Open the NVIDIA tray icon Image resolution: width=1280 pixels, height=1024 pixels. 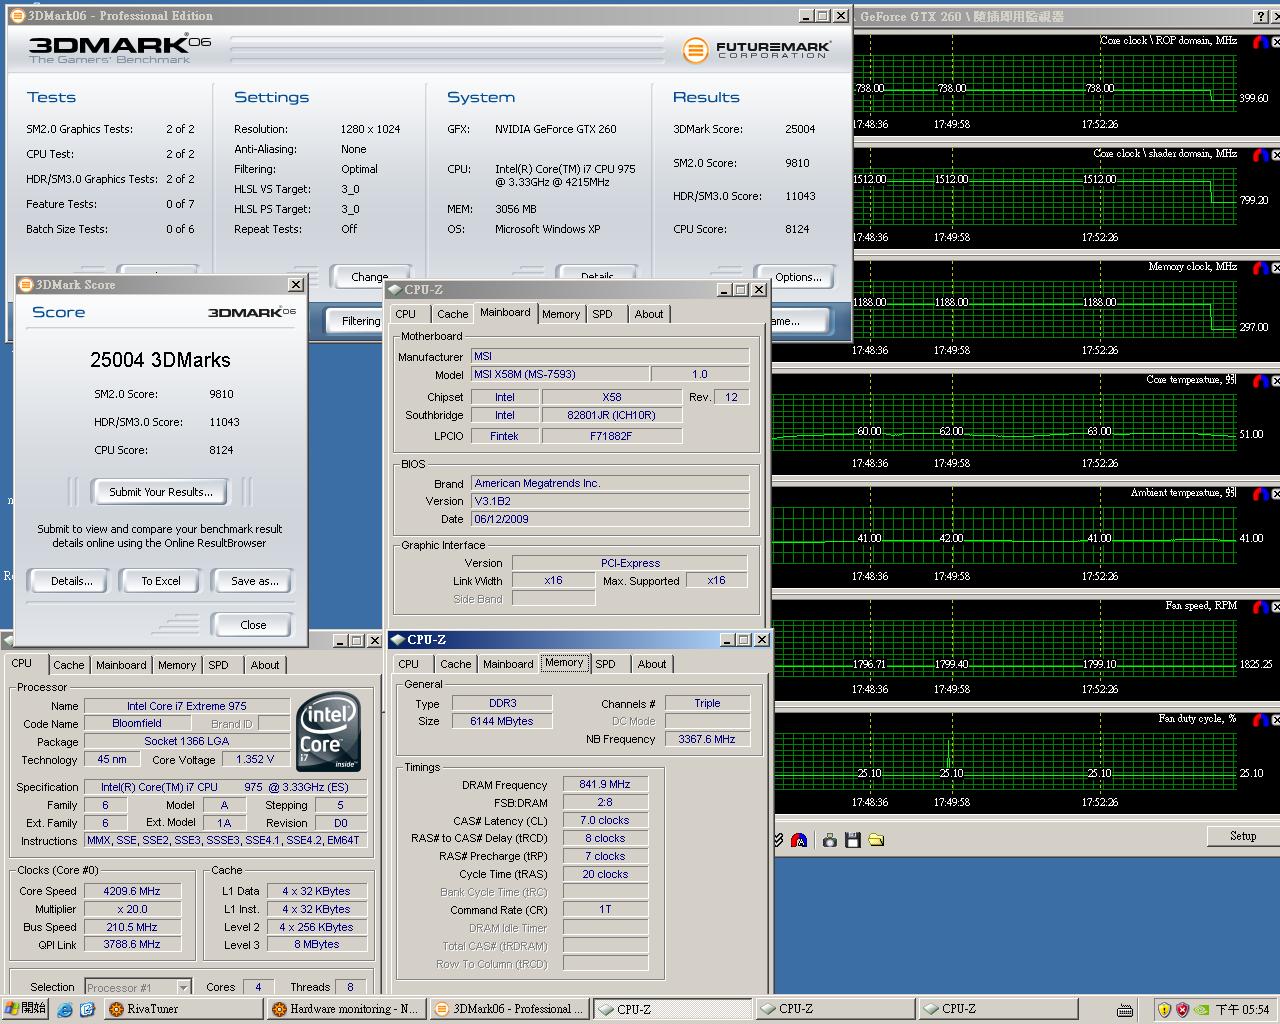(1201, 1009)
